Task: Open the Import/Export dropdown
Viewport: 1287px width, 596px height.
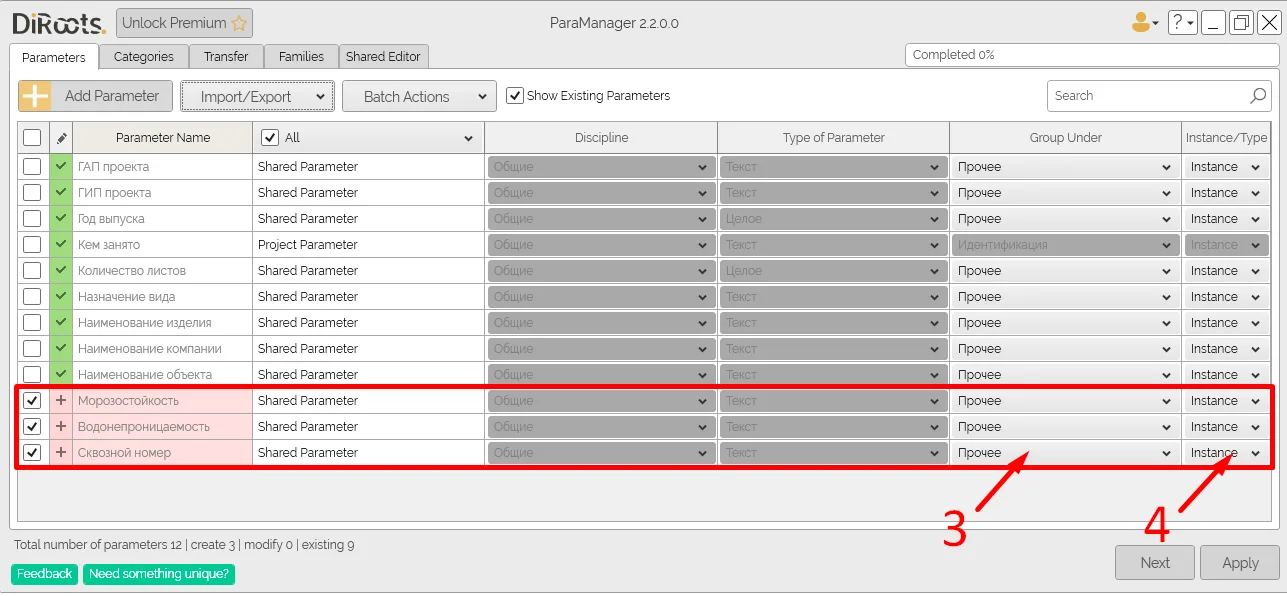Action: coord(257,97)
